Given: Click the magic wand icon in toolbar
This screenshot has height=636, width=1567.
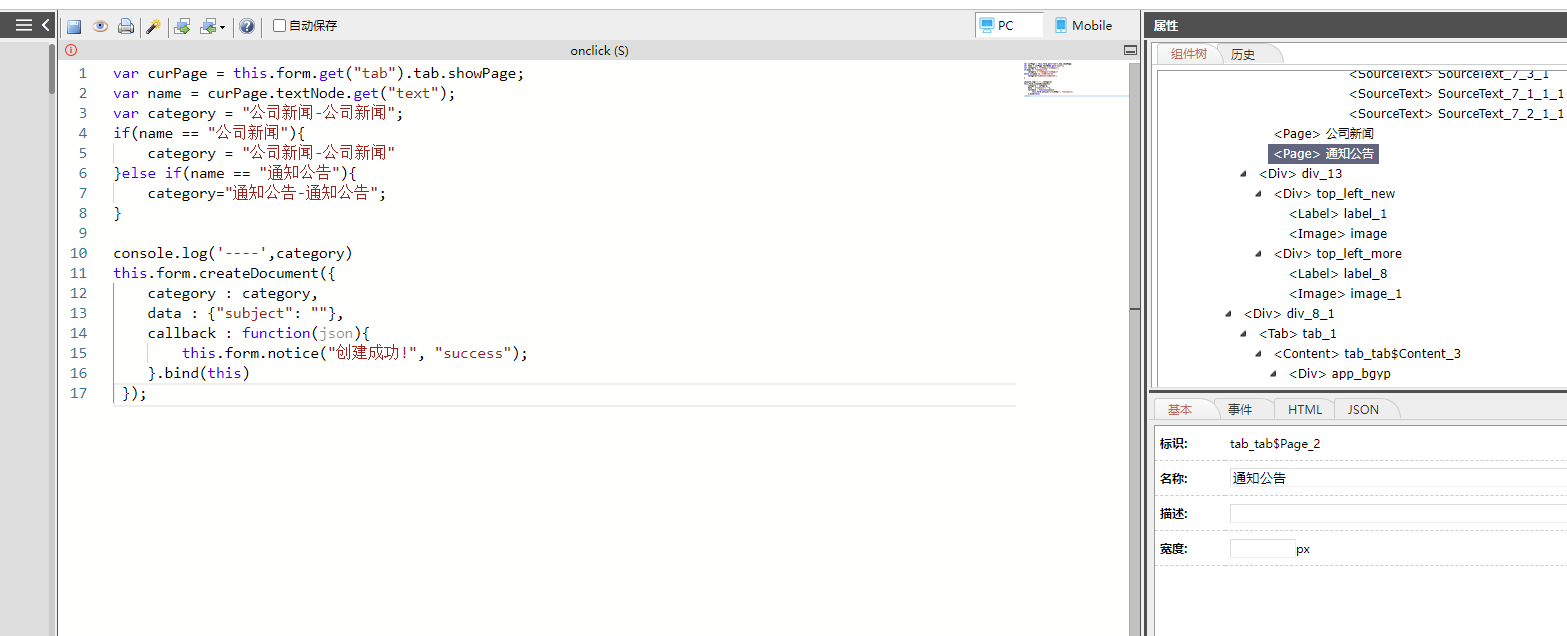Looking at the screenshot, I should (153, 26).
